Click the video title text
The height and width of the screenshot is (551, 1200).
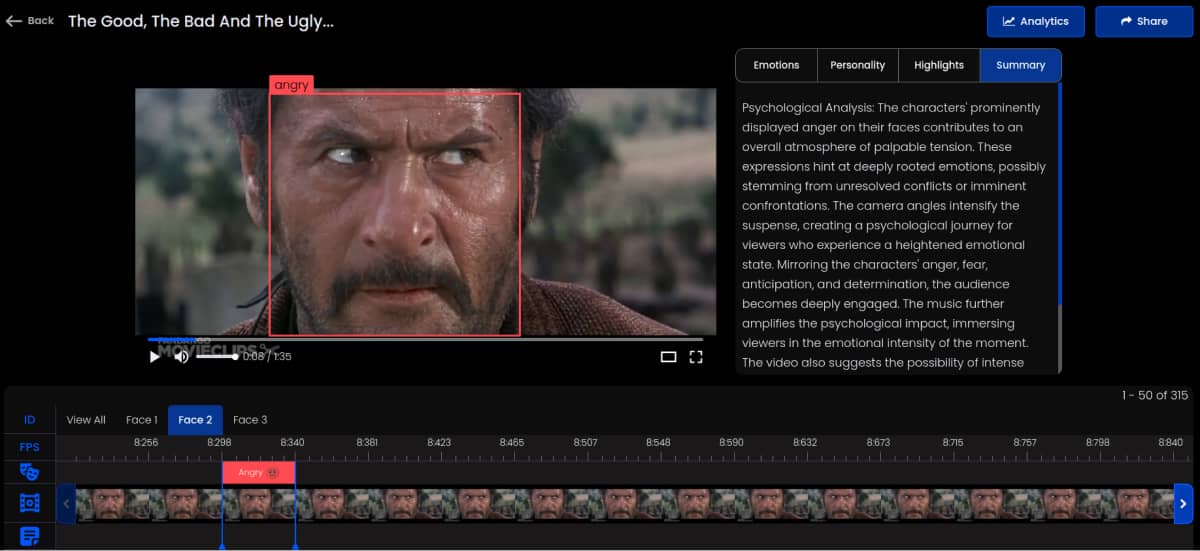point(201,21)
